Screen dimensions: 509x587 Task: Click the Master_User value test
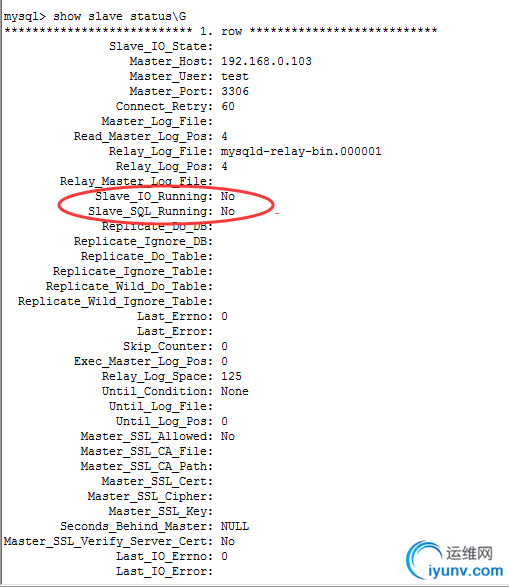235,76
